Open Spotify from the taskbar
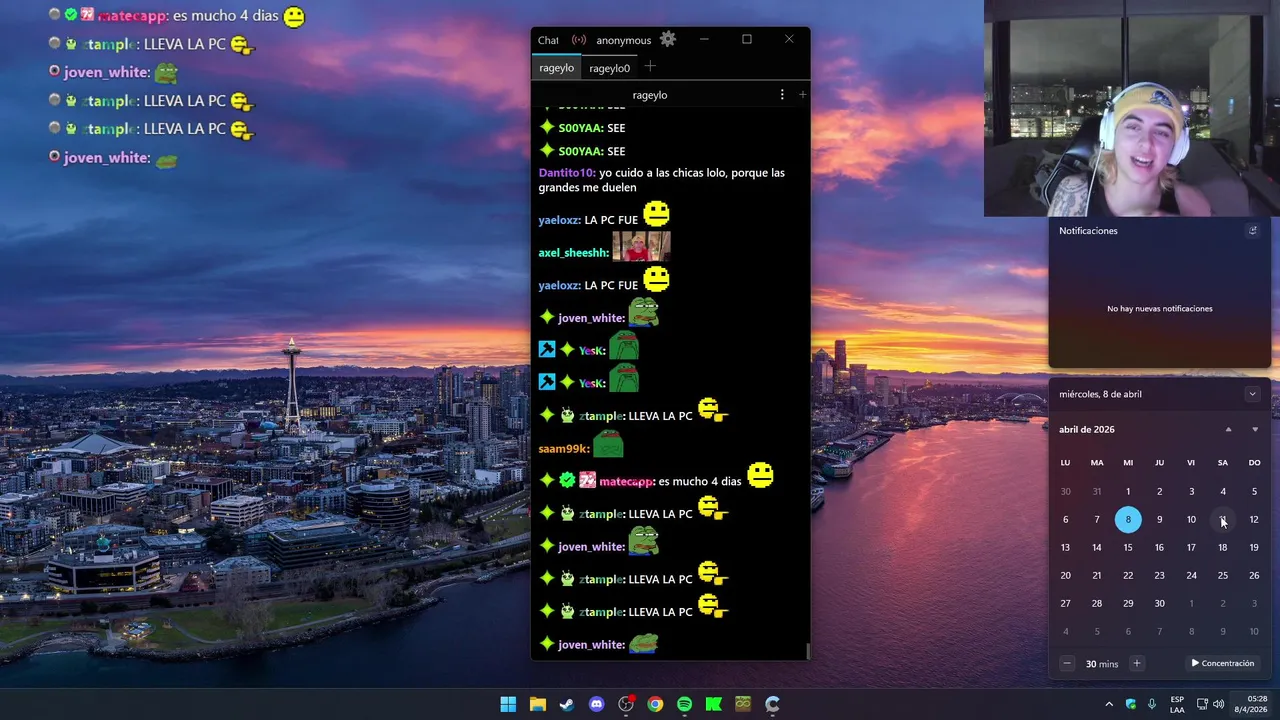Viewport: 1280px width, 720px height. click(684, 704)
